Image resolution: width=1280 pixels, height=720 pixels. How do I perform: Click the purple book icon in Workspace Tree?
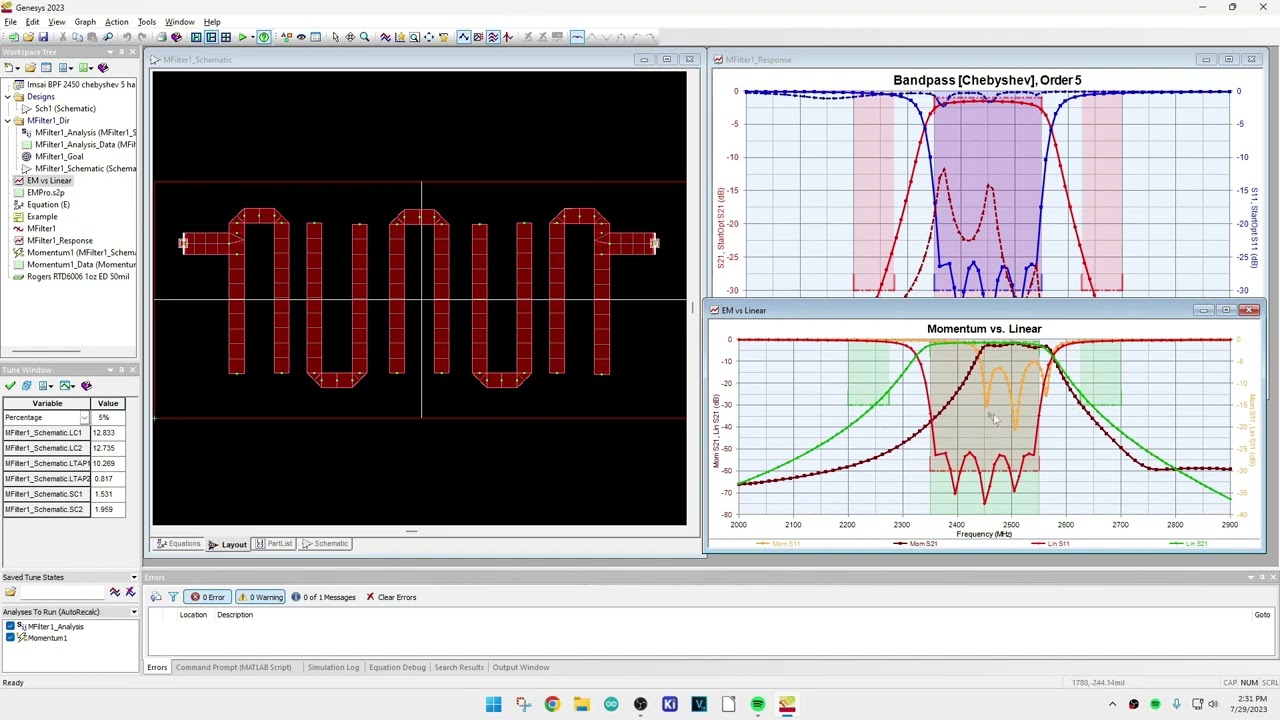tap(102, 67)
